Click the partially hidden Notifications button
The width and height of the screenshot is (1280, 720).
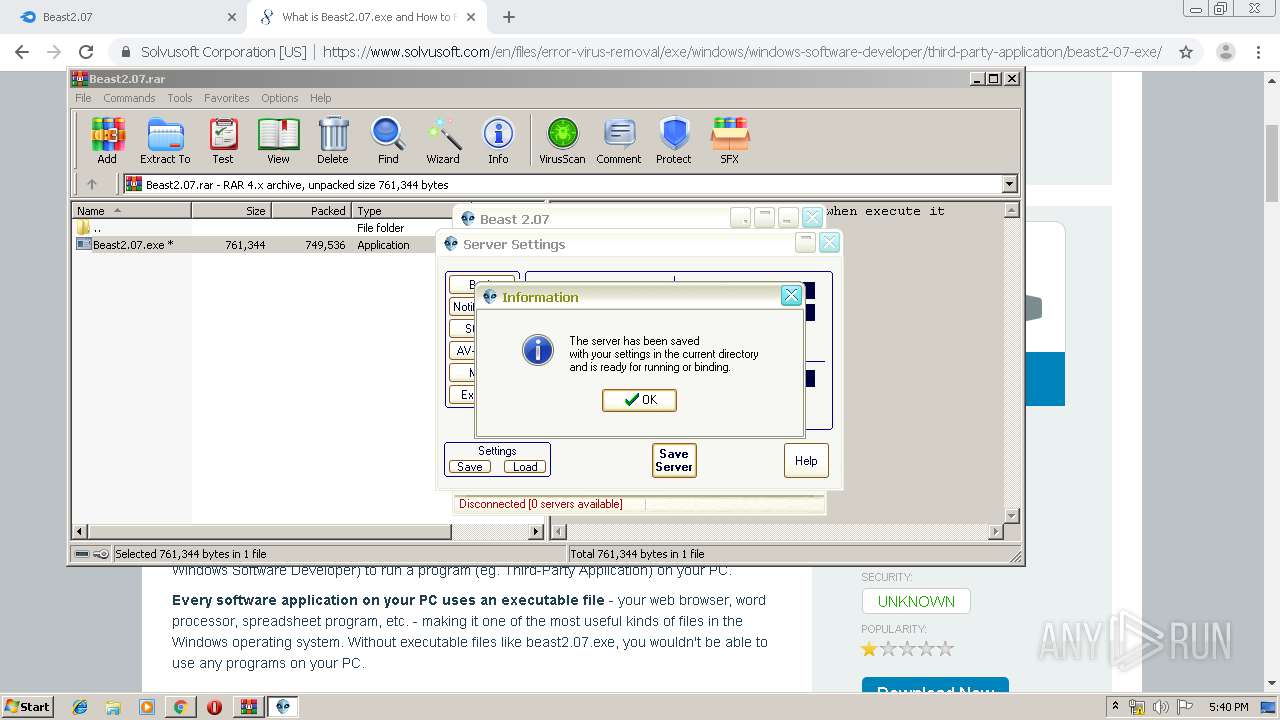(462, 307)
